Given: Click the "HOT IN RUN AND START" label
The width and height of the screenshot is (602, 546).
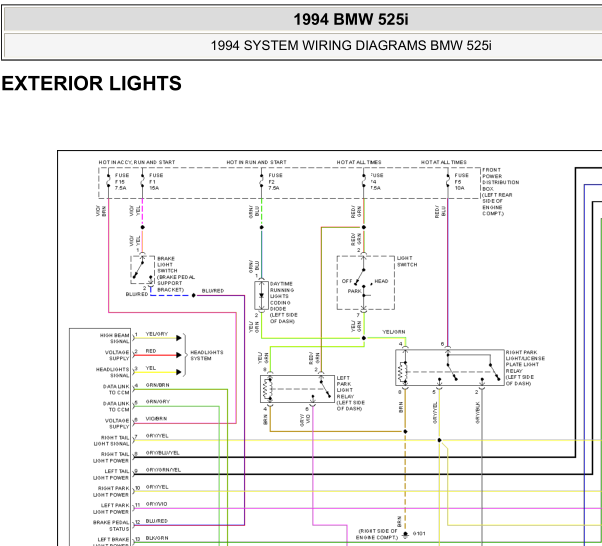Looking at the screenshot, I should [256, 162].
